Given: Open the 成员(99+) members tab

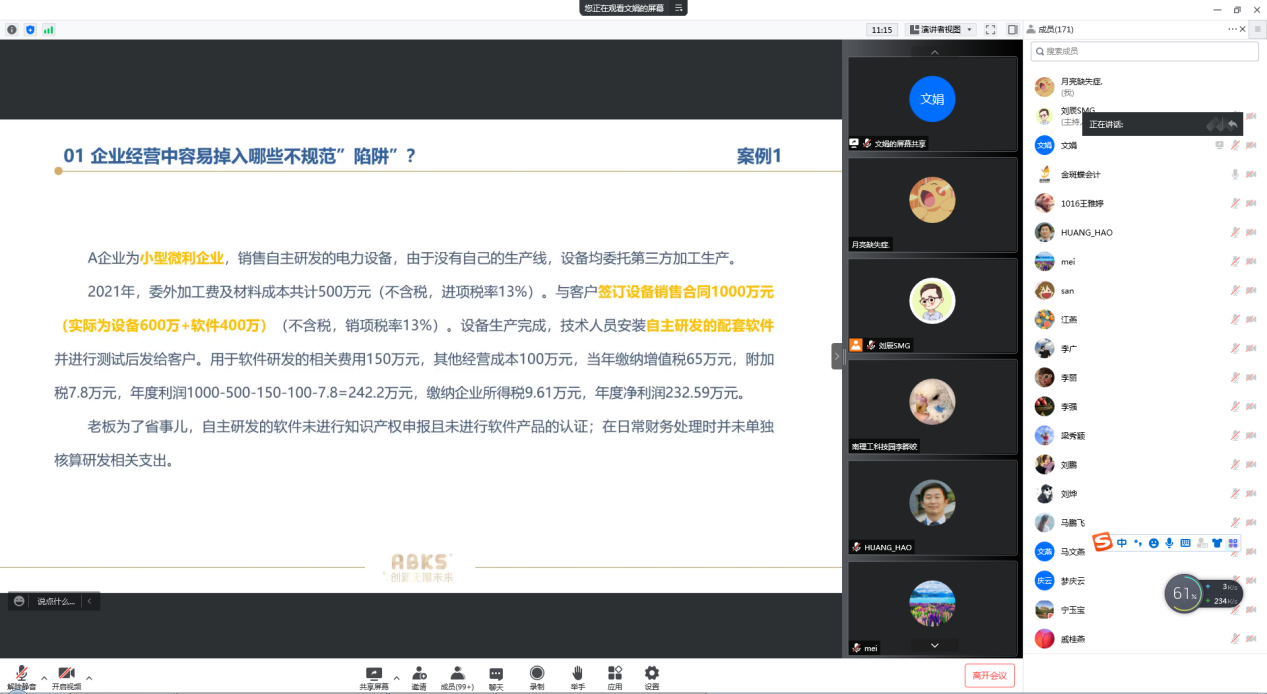Looking at the screenshot, I should (x=456, y=677).
